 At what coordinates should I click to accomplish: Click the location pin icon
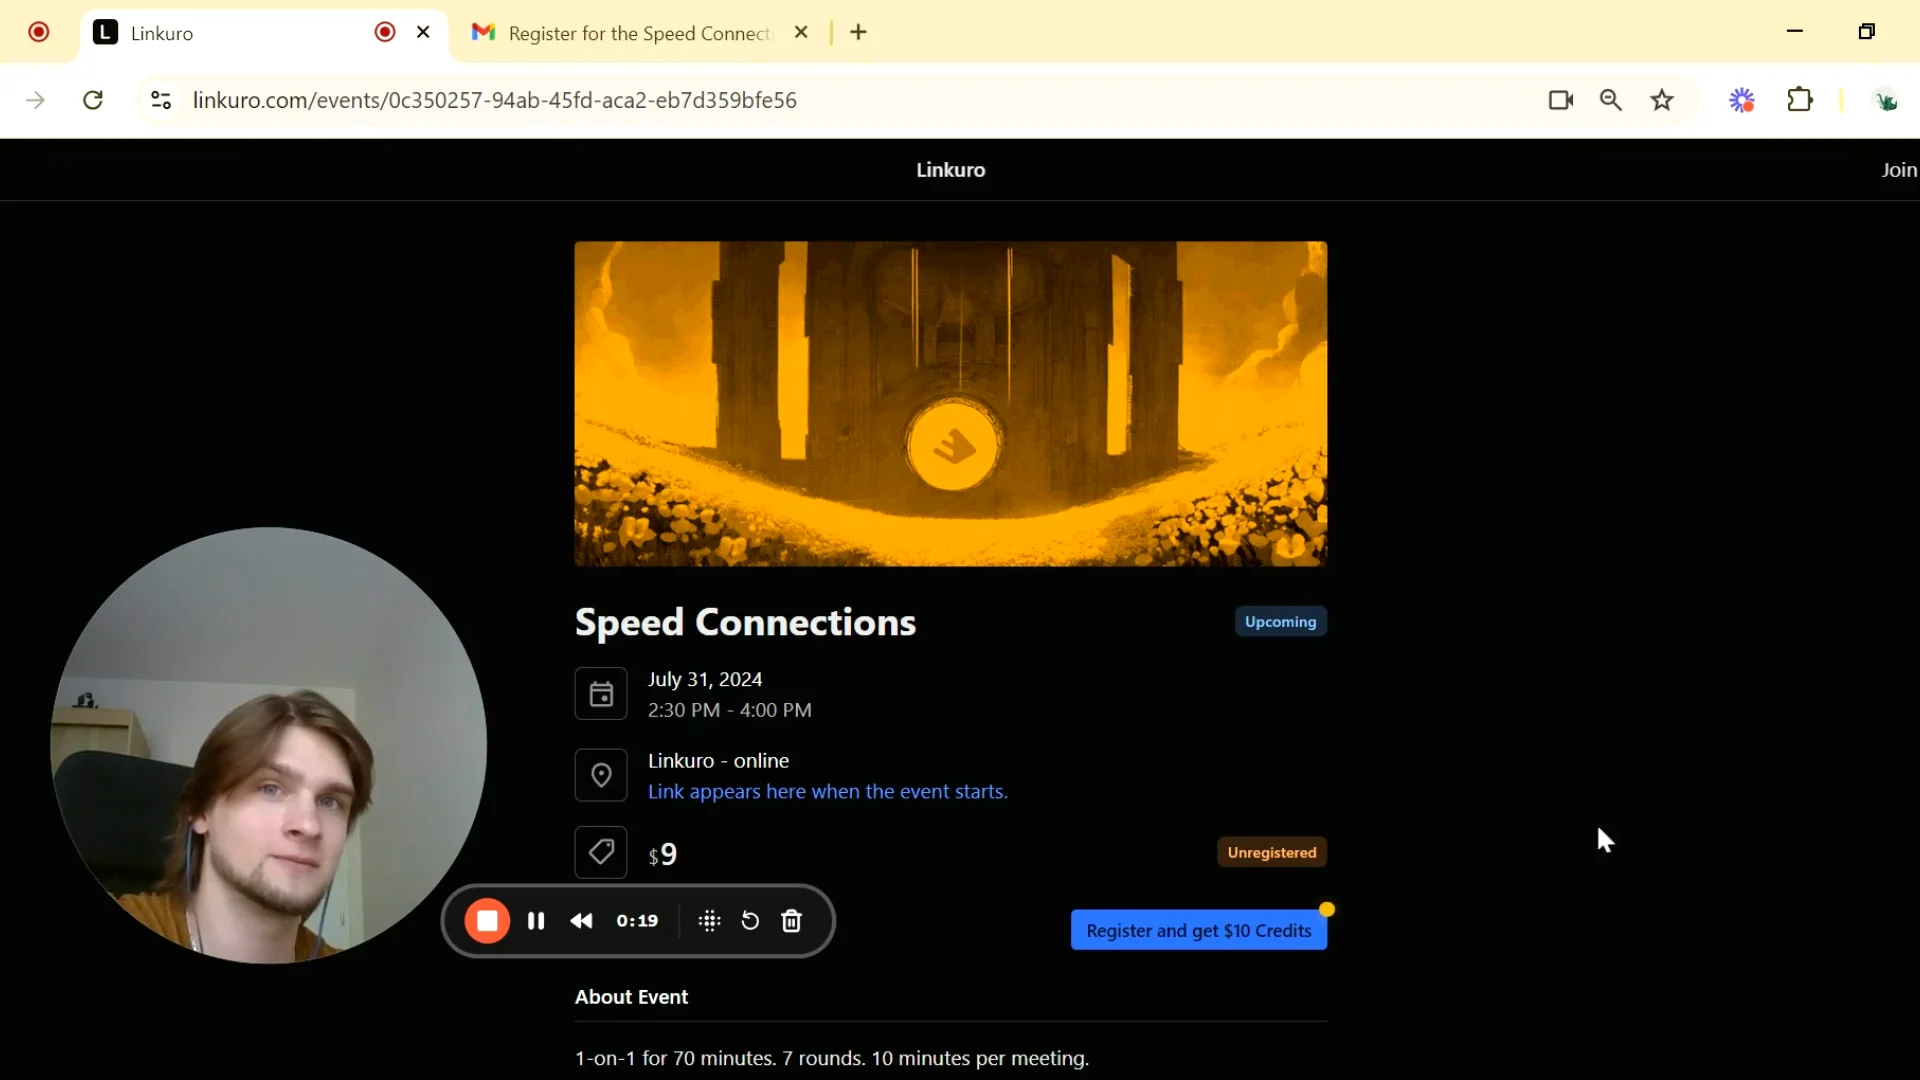601,775
